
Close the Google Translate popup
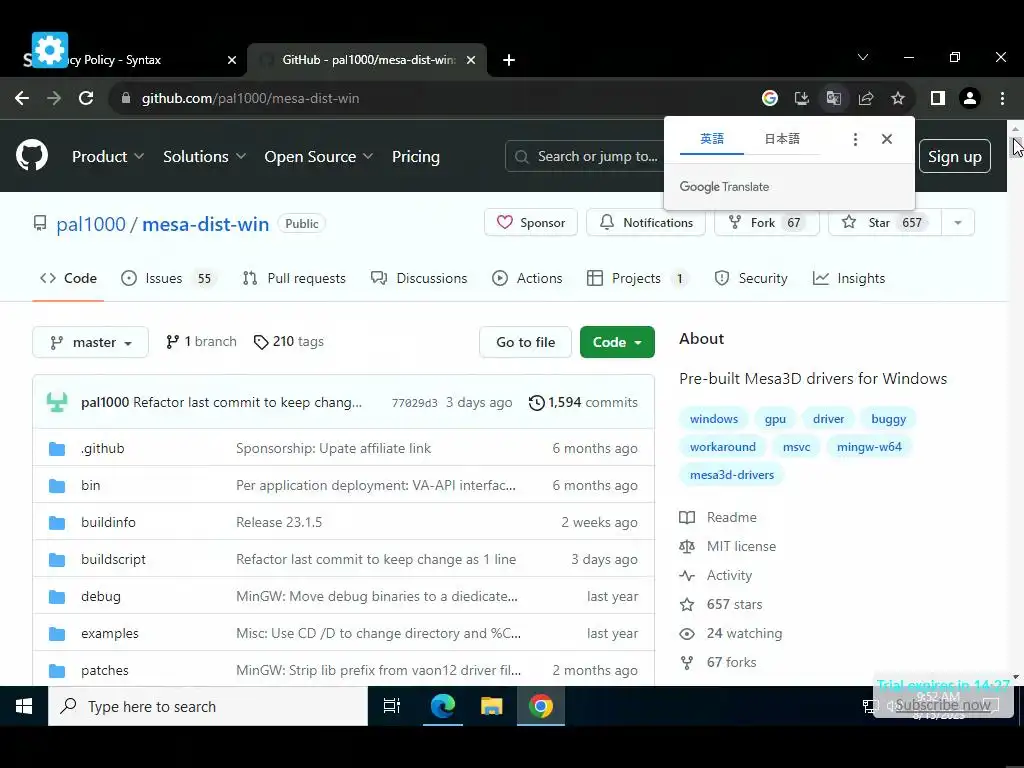tap(887, 138)
